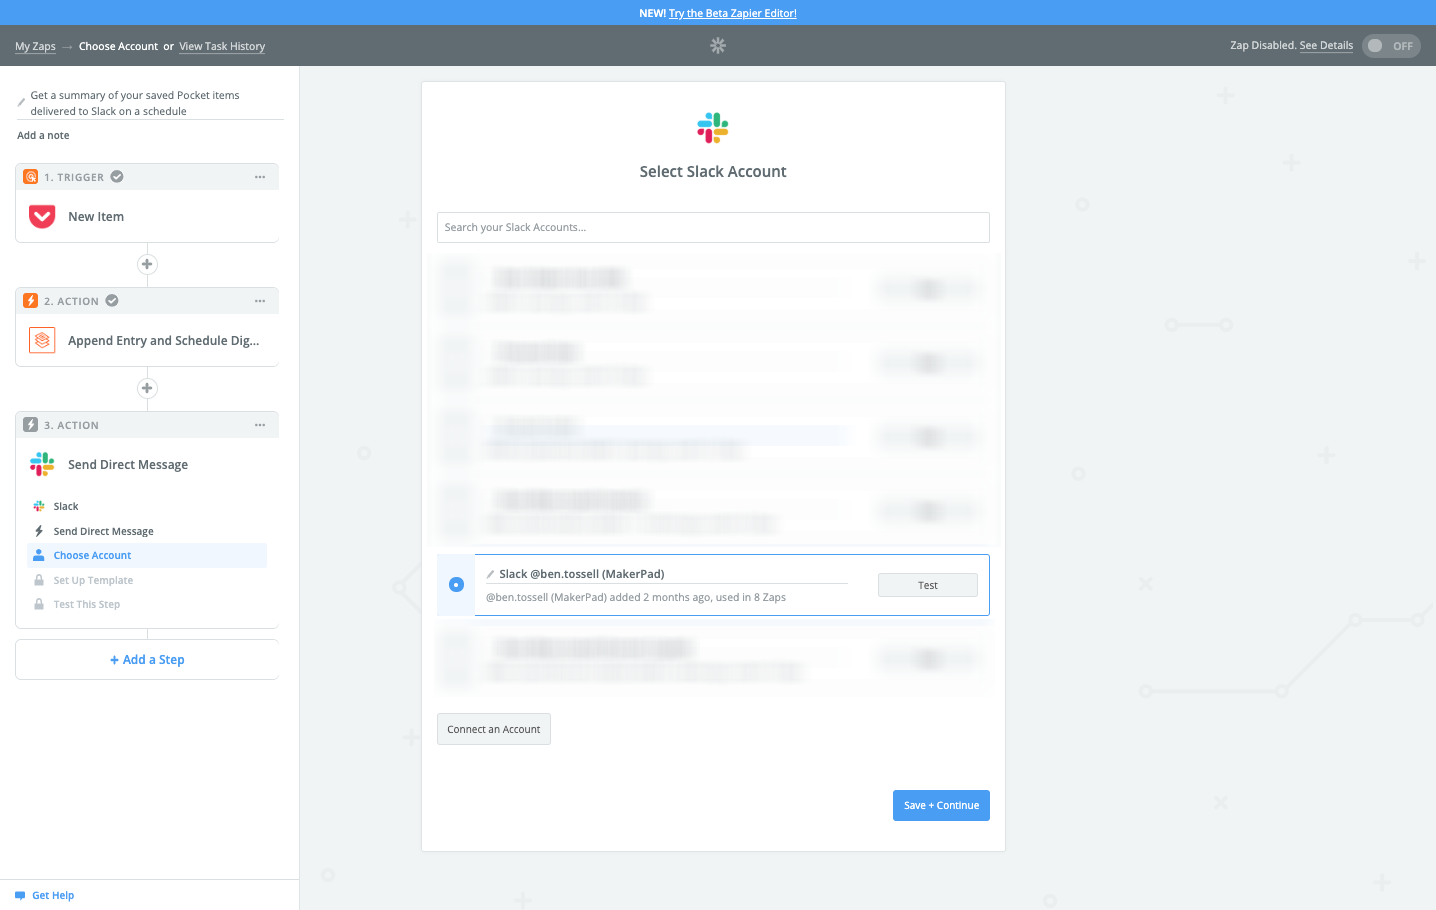Click the orange lightning badge on step 2
This screenshot has height=910, width=1436.
[31, 301]
